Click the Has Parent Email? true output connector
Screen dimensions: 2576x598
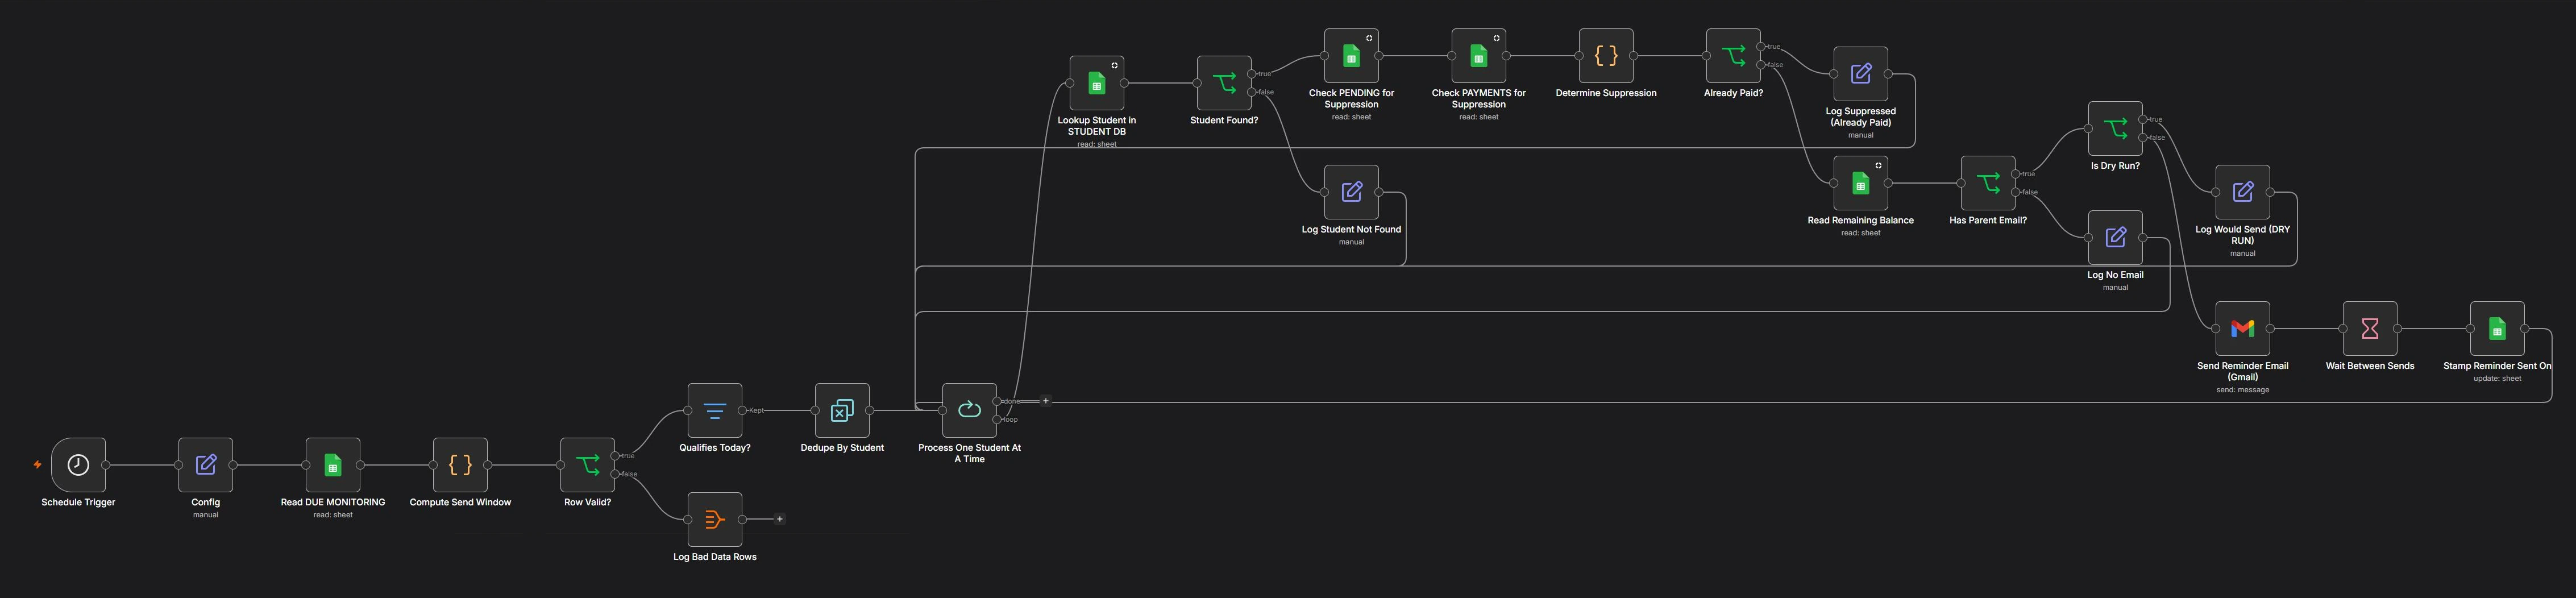click(x=2015, y=174)
